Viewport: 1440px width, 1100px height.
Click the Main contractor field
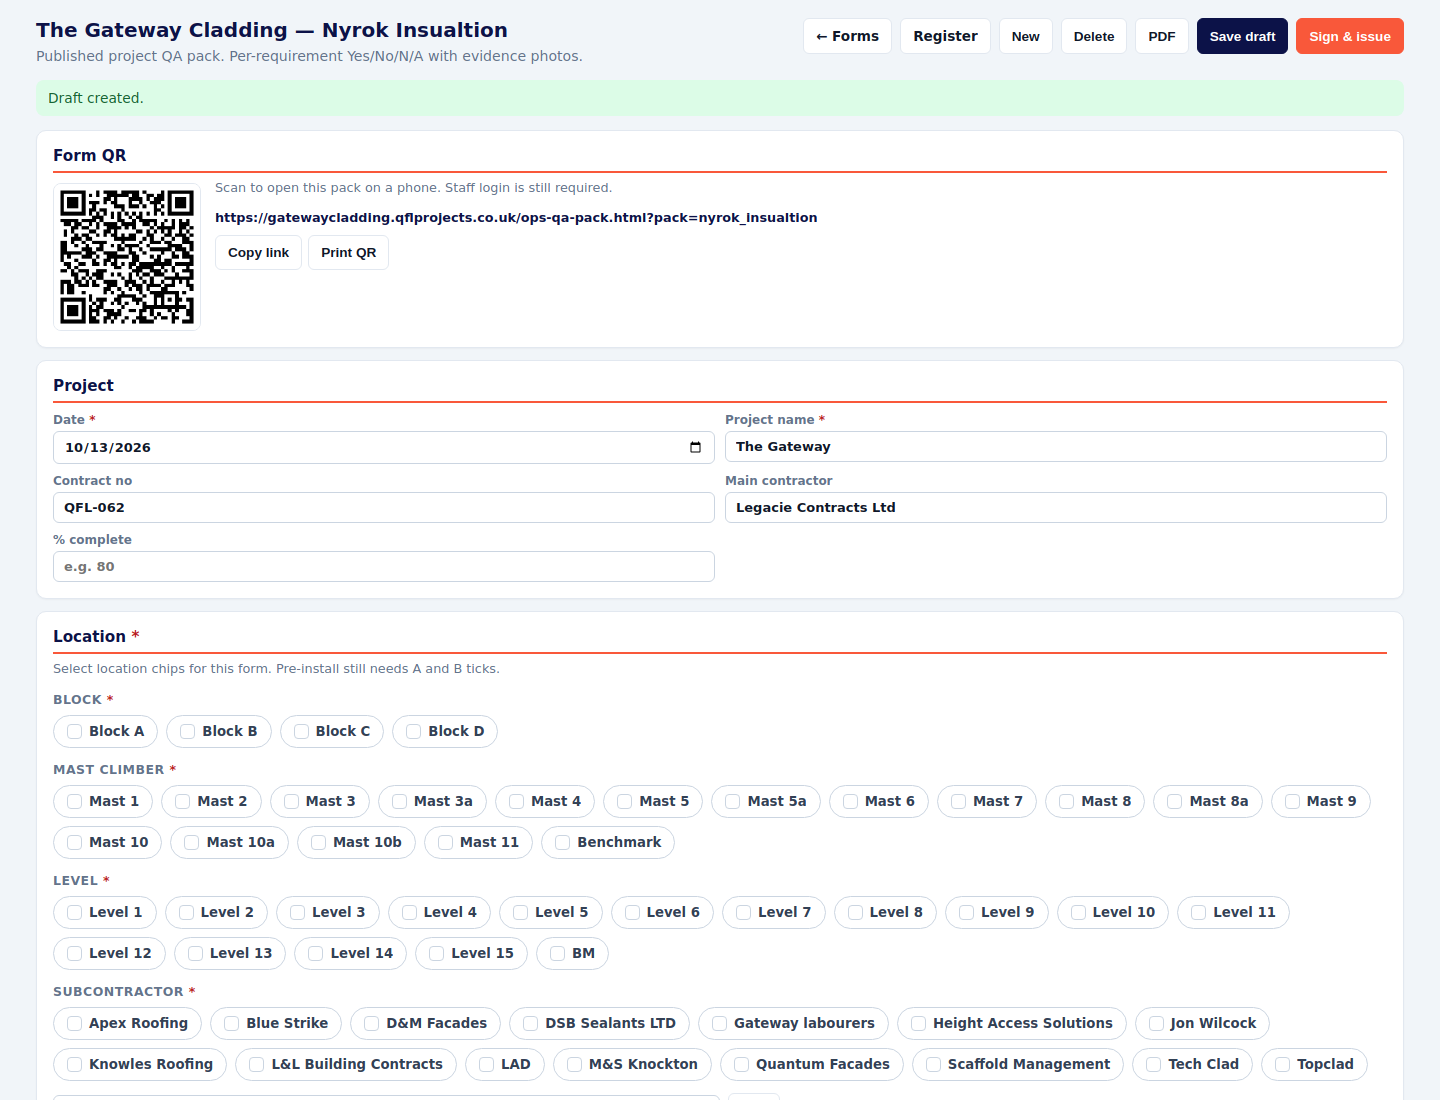point(1056,507)
